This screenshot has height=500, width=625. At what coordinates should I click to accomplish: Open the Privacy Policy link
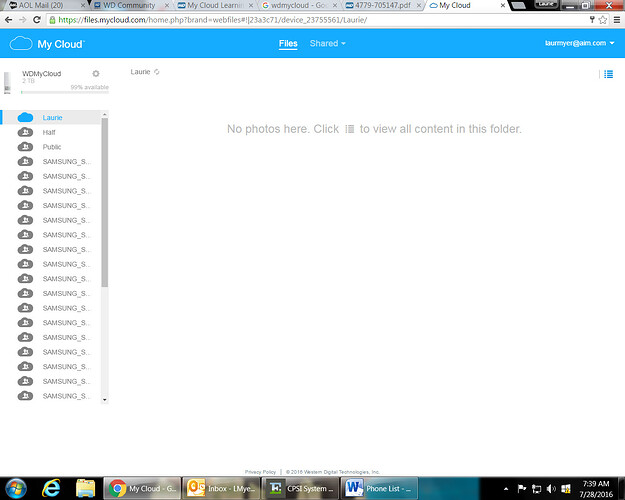pos(260,472)
